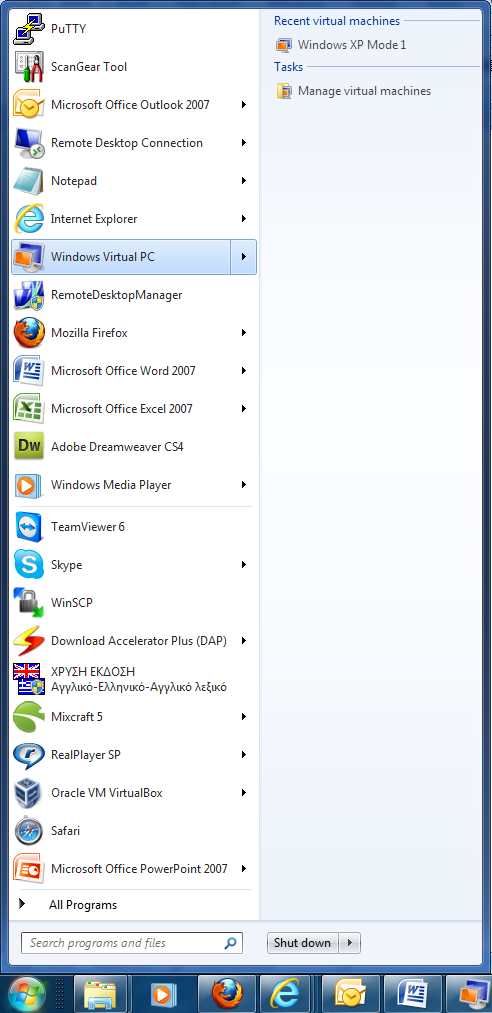Open the Notepad icon
The width and height of the screenshot is (492, 1013).
pyautogui.click(x=29, y=181)
